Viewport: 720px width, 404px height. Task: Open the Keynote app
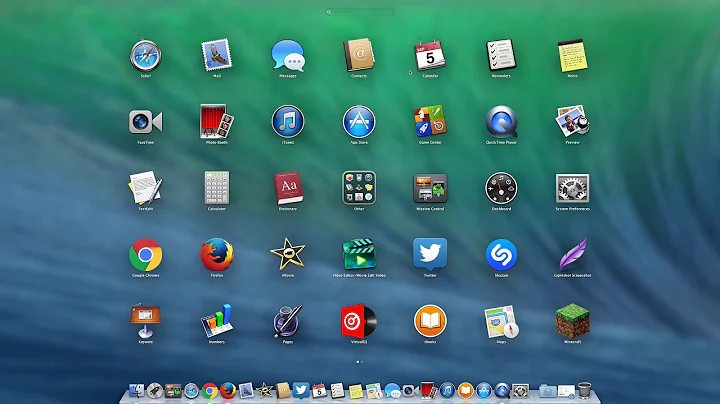146,321
